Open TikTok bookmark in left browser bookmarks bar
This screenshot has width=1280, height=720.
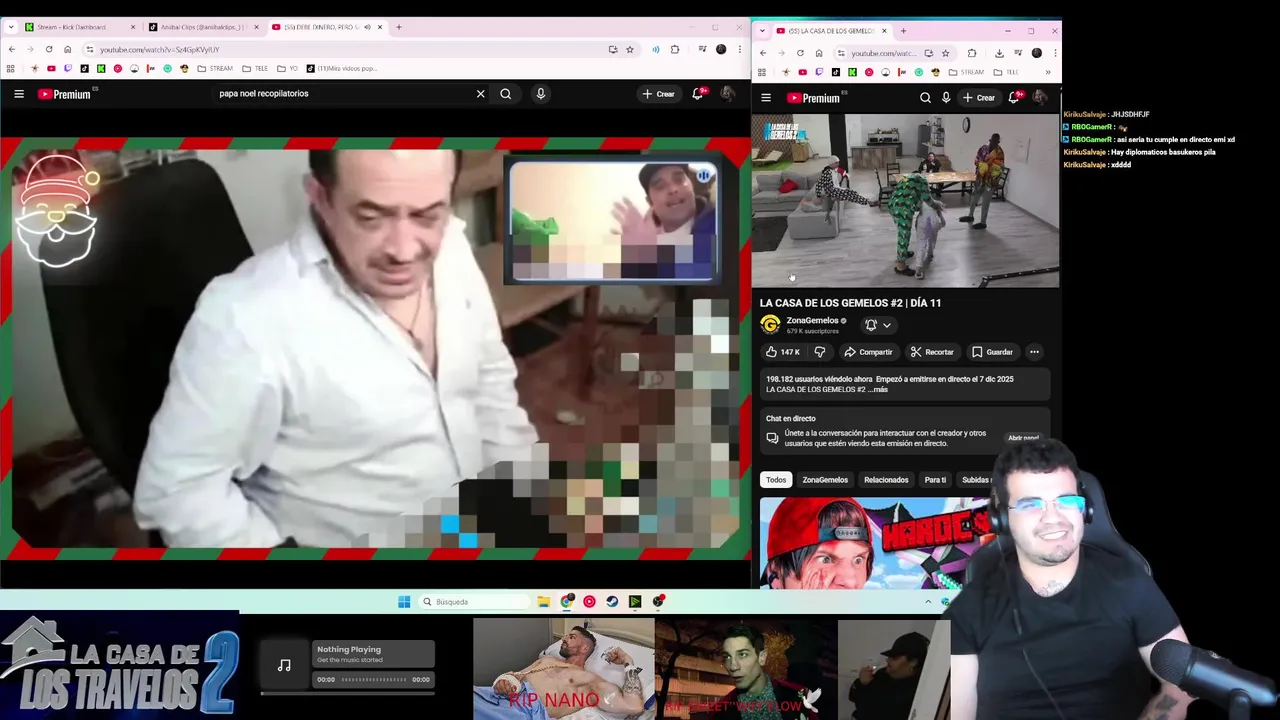84,69
